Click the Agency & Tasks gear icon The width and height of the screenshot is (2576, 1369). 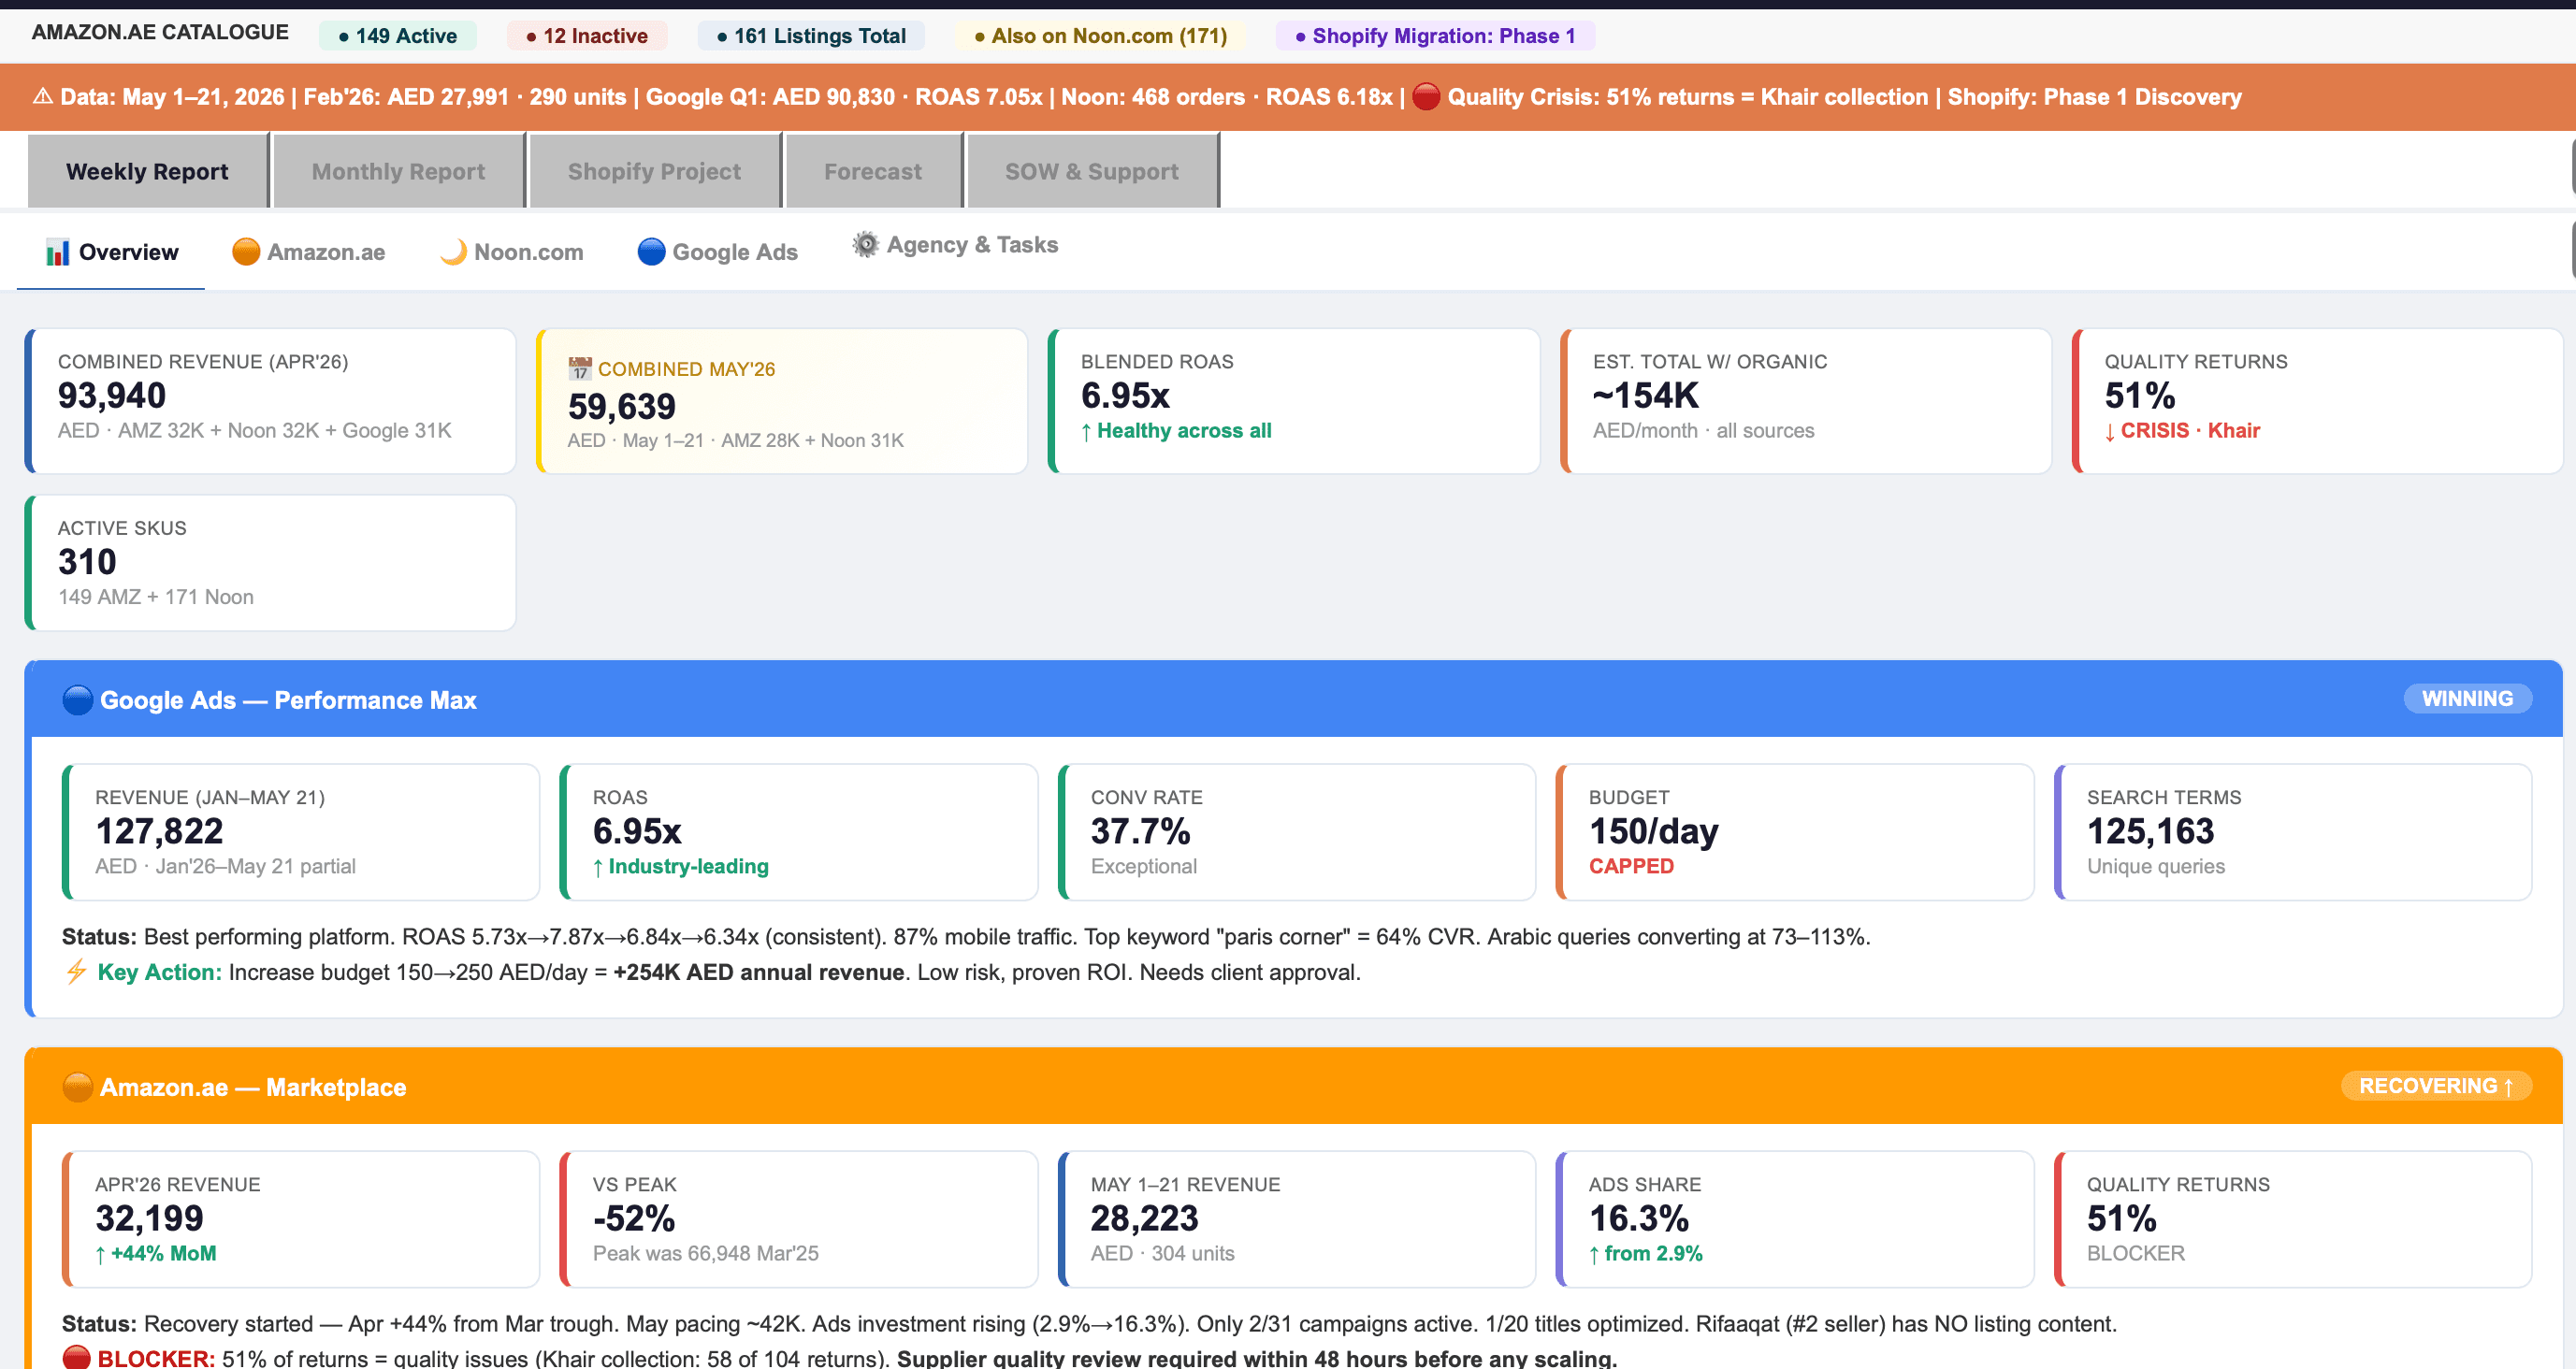pos(865,244)
